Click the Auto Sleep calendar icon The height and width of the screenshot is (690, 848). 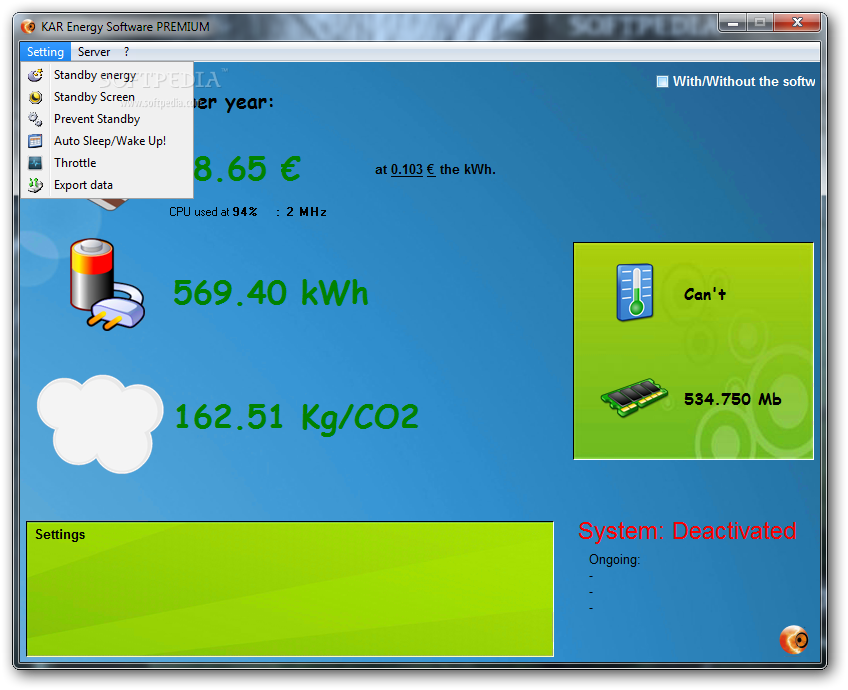[36, 141]
